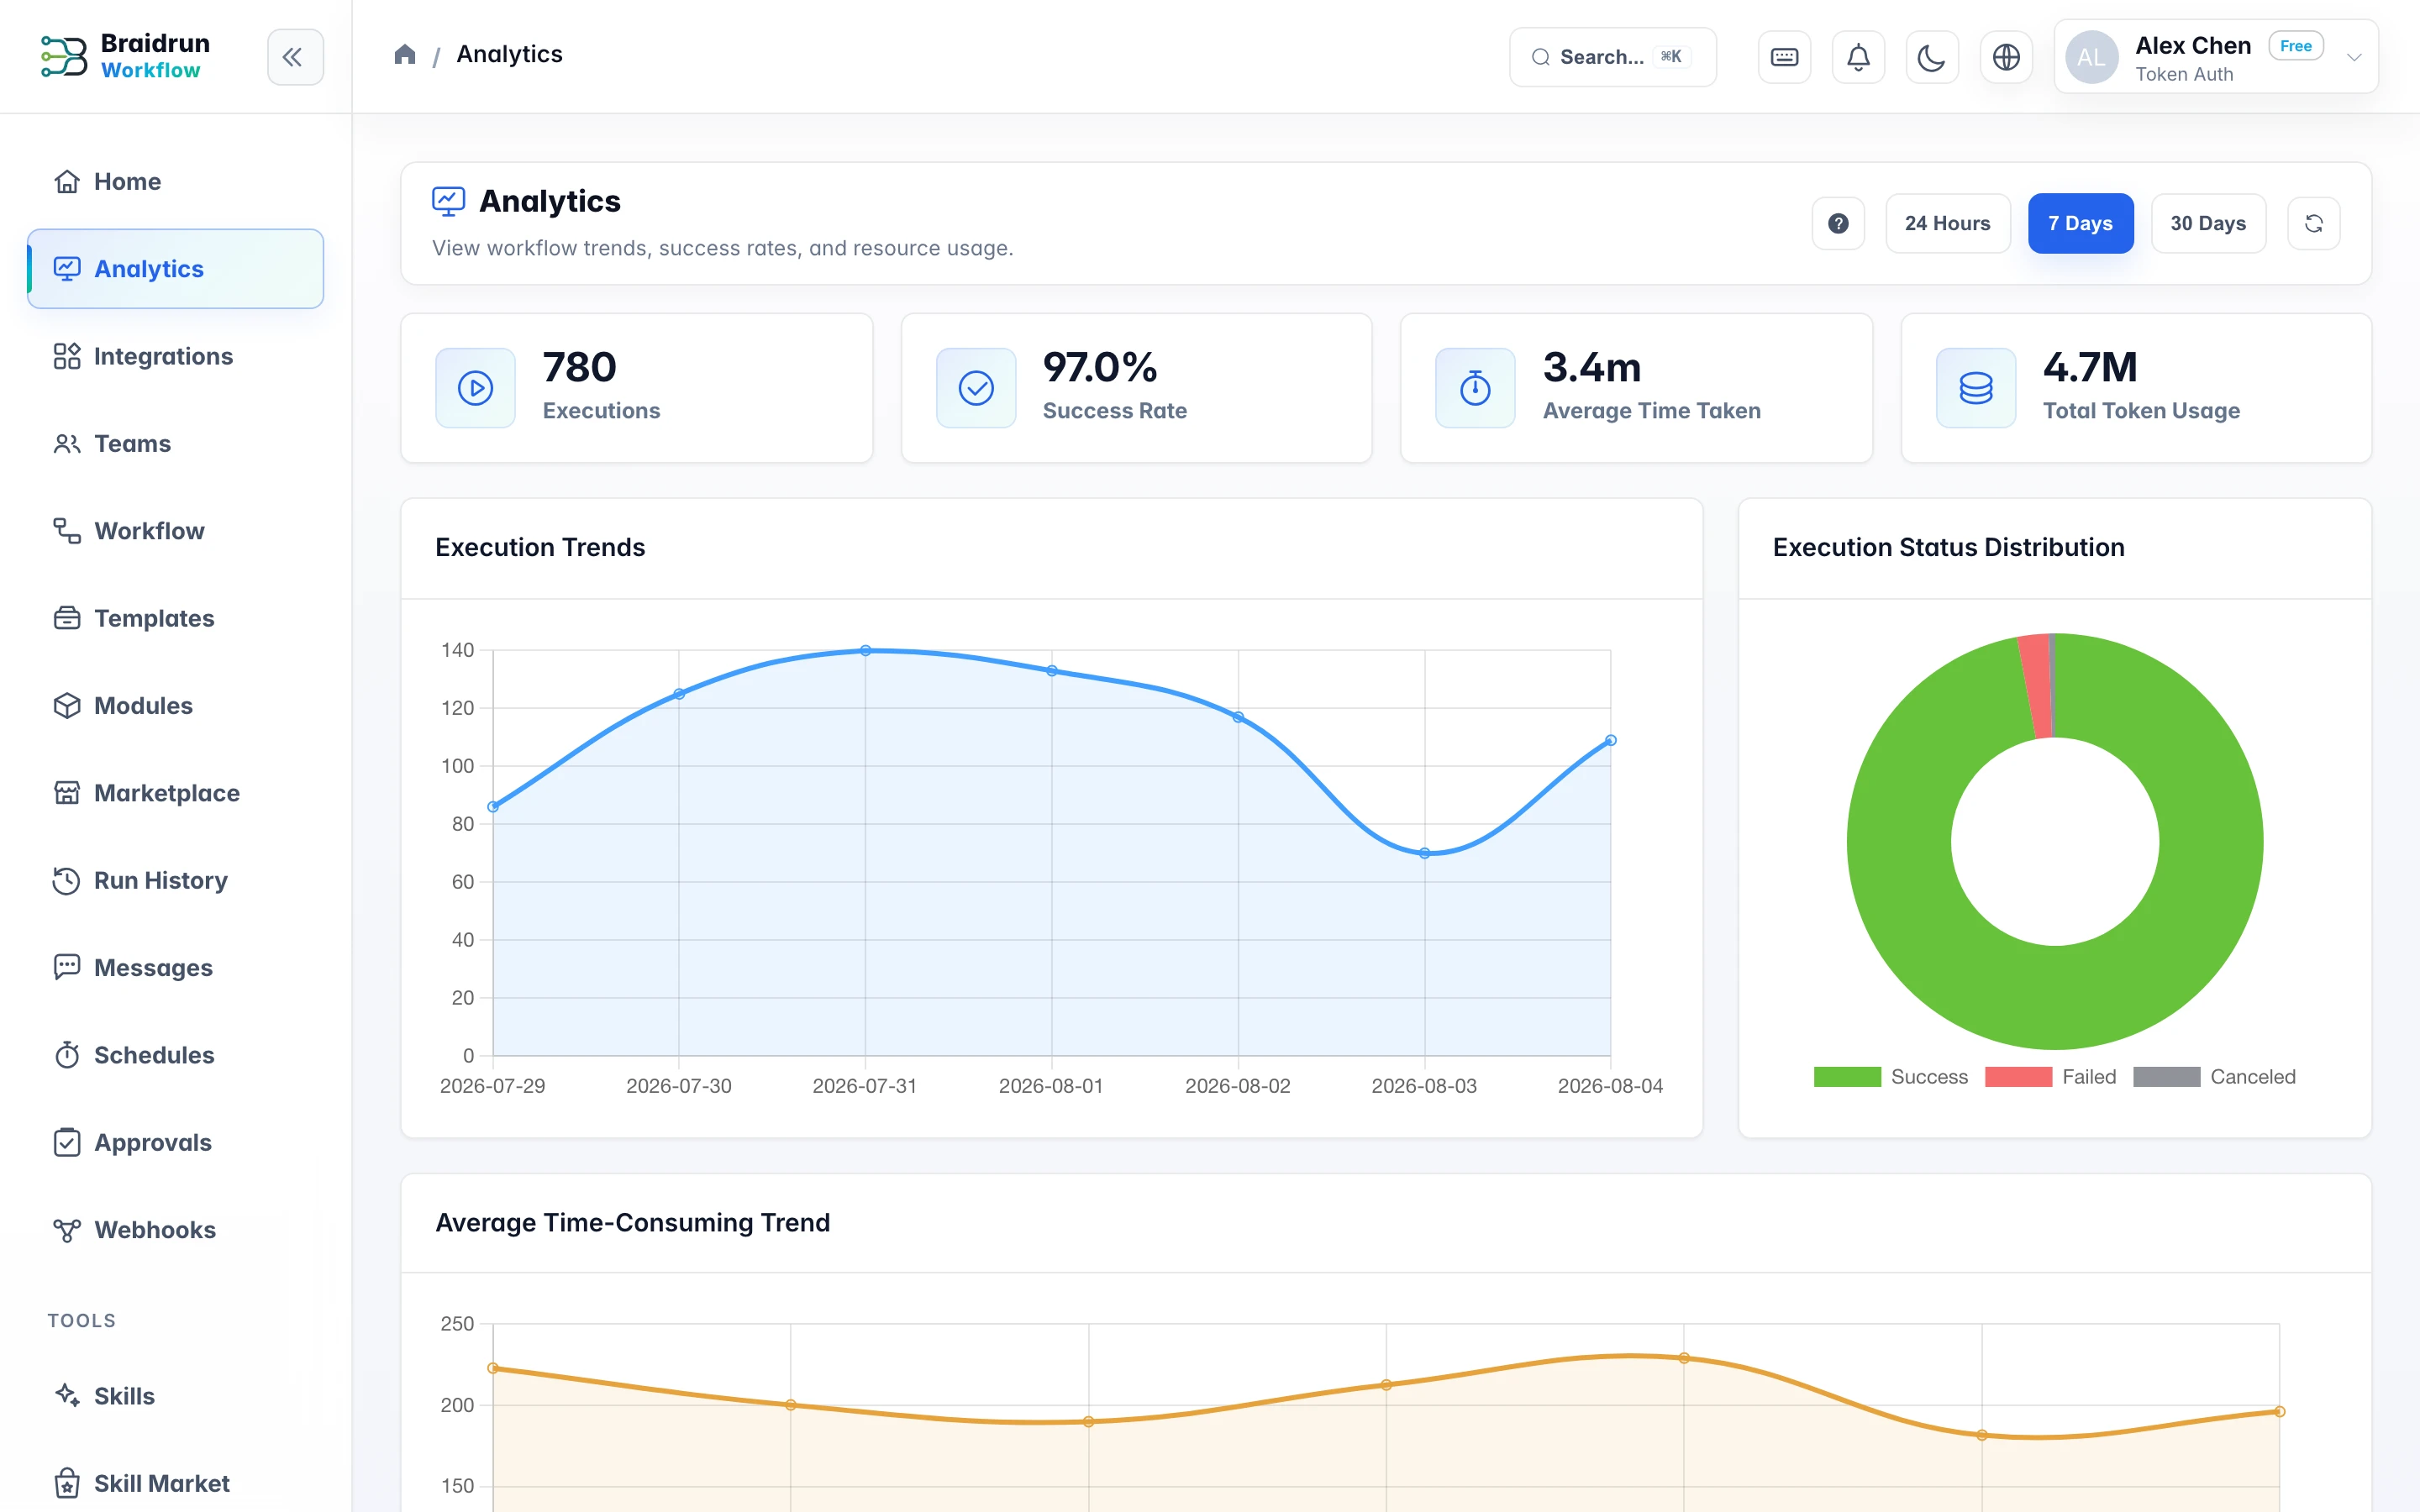2420x1512 pixels.
Task: Click the Run History clock icon
Action: pyautogui.click(x=67, y=880)
